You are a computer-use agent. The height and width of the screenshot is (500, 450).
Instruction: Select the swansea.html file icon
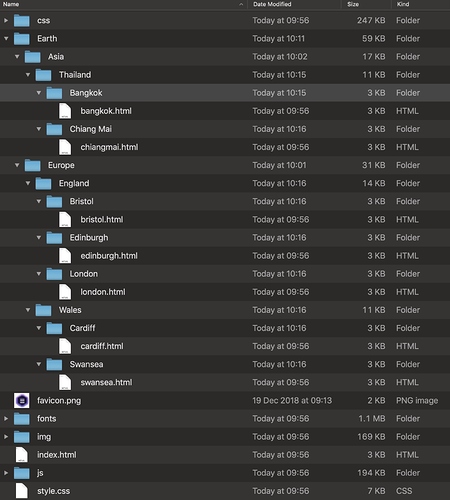pyautogui.click(x=65, y=382)
